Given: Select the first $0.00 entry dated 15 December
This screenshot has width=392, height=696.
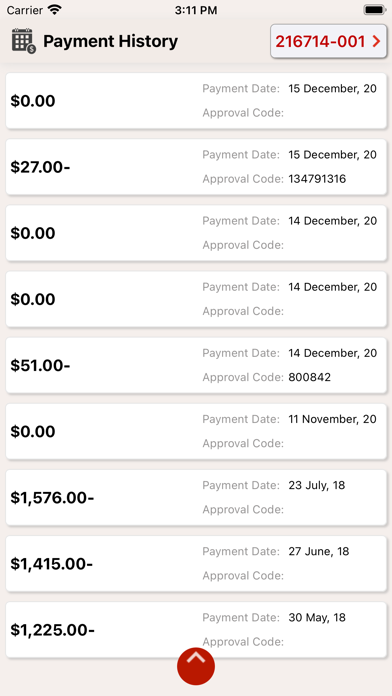Looking at the screenshot, I should (196, 101).
